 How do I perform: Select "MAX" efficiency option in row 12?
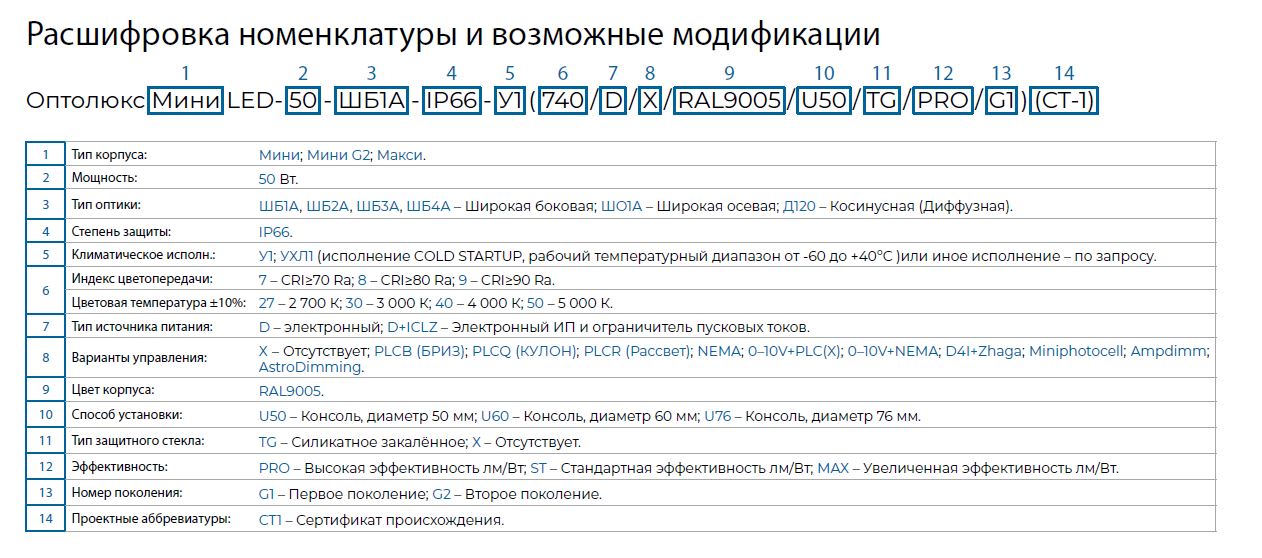(832, 468)
